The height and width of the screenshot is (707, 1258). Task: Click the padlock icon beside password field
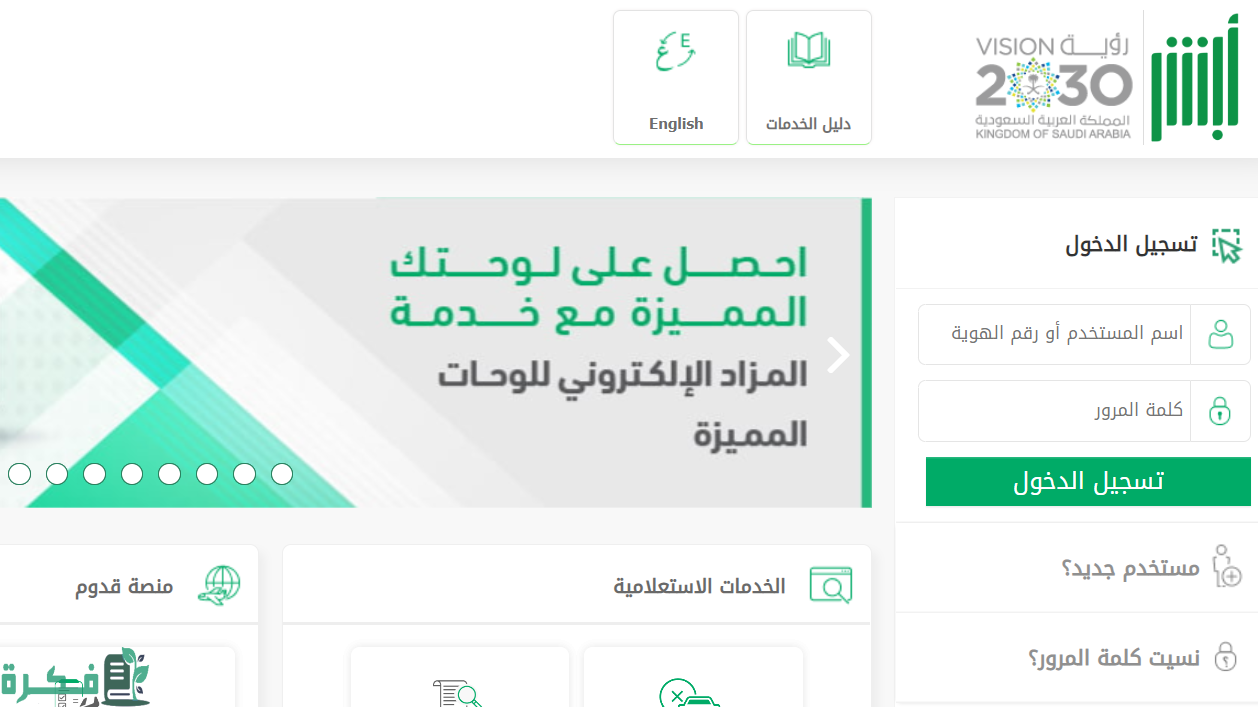point(1220,410)
